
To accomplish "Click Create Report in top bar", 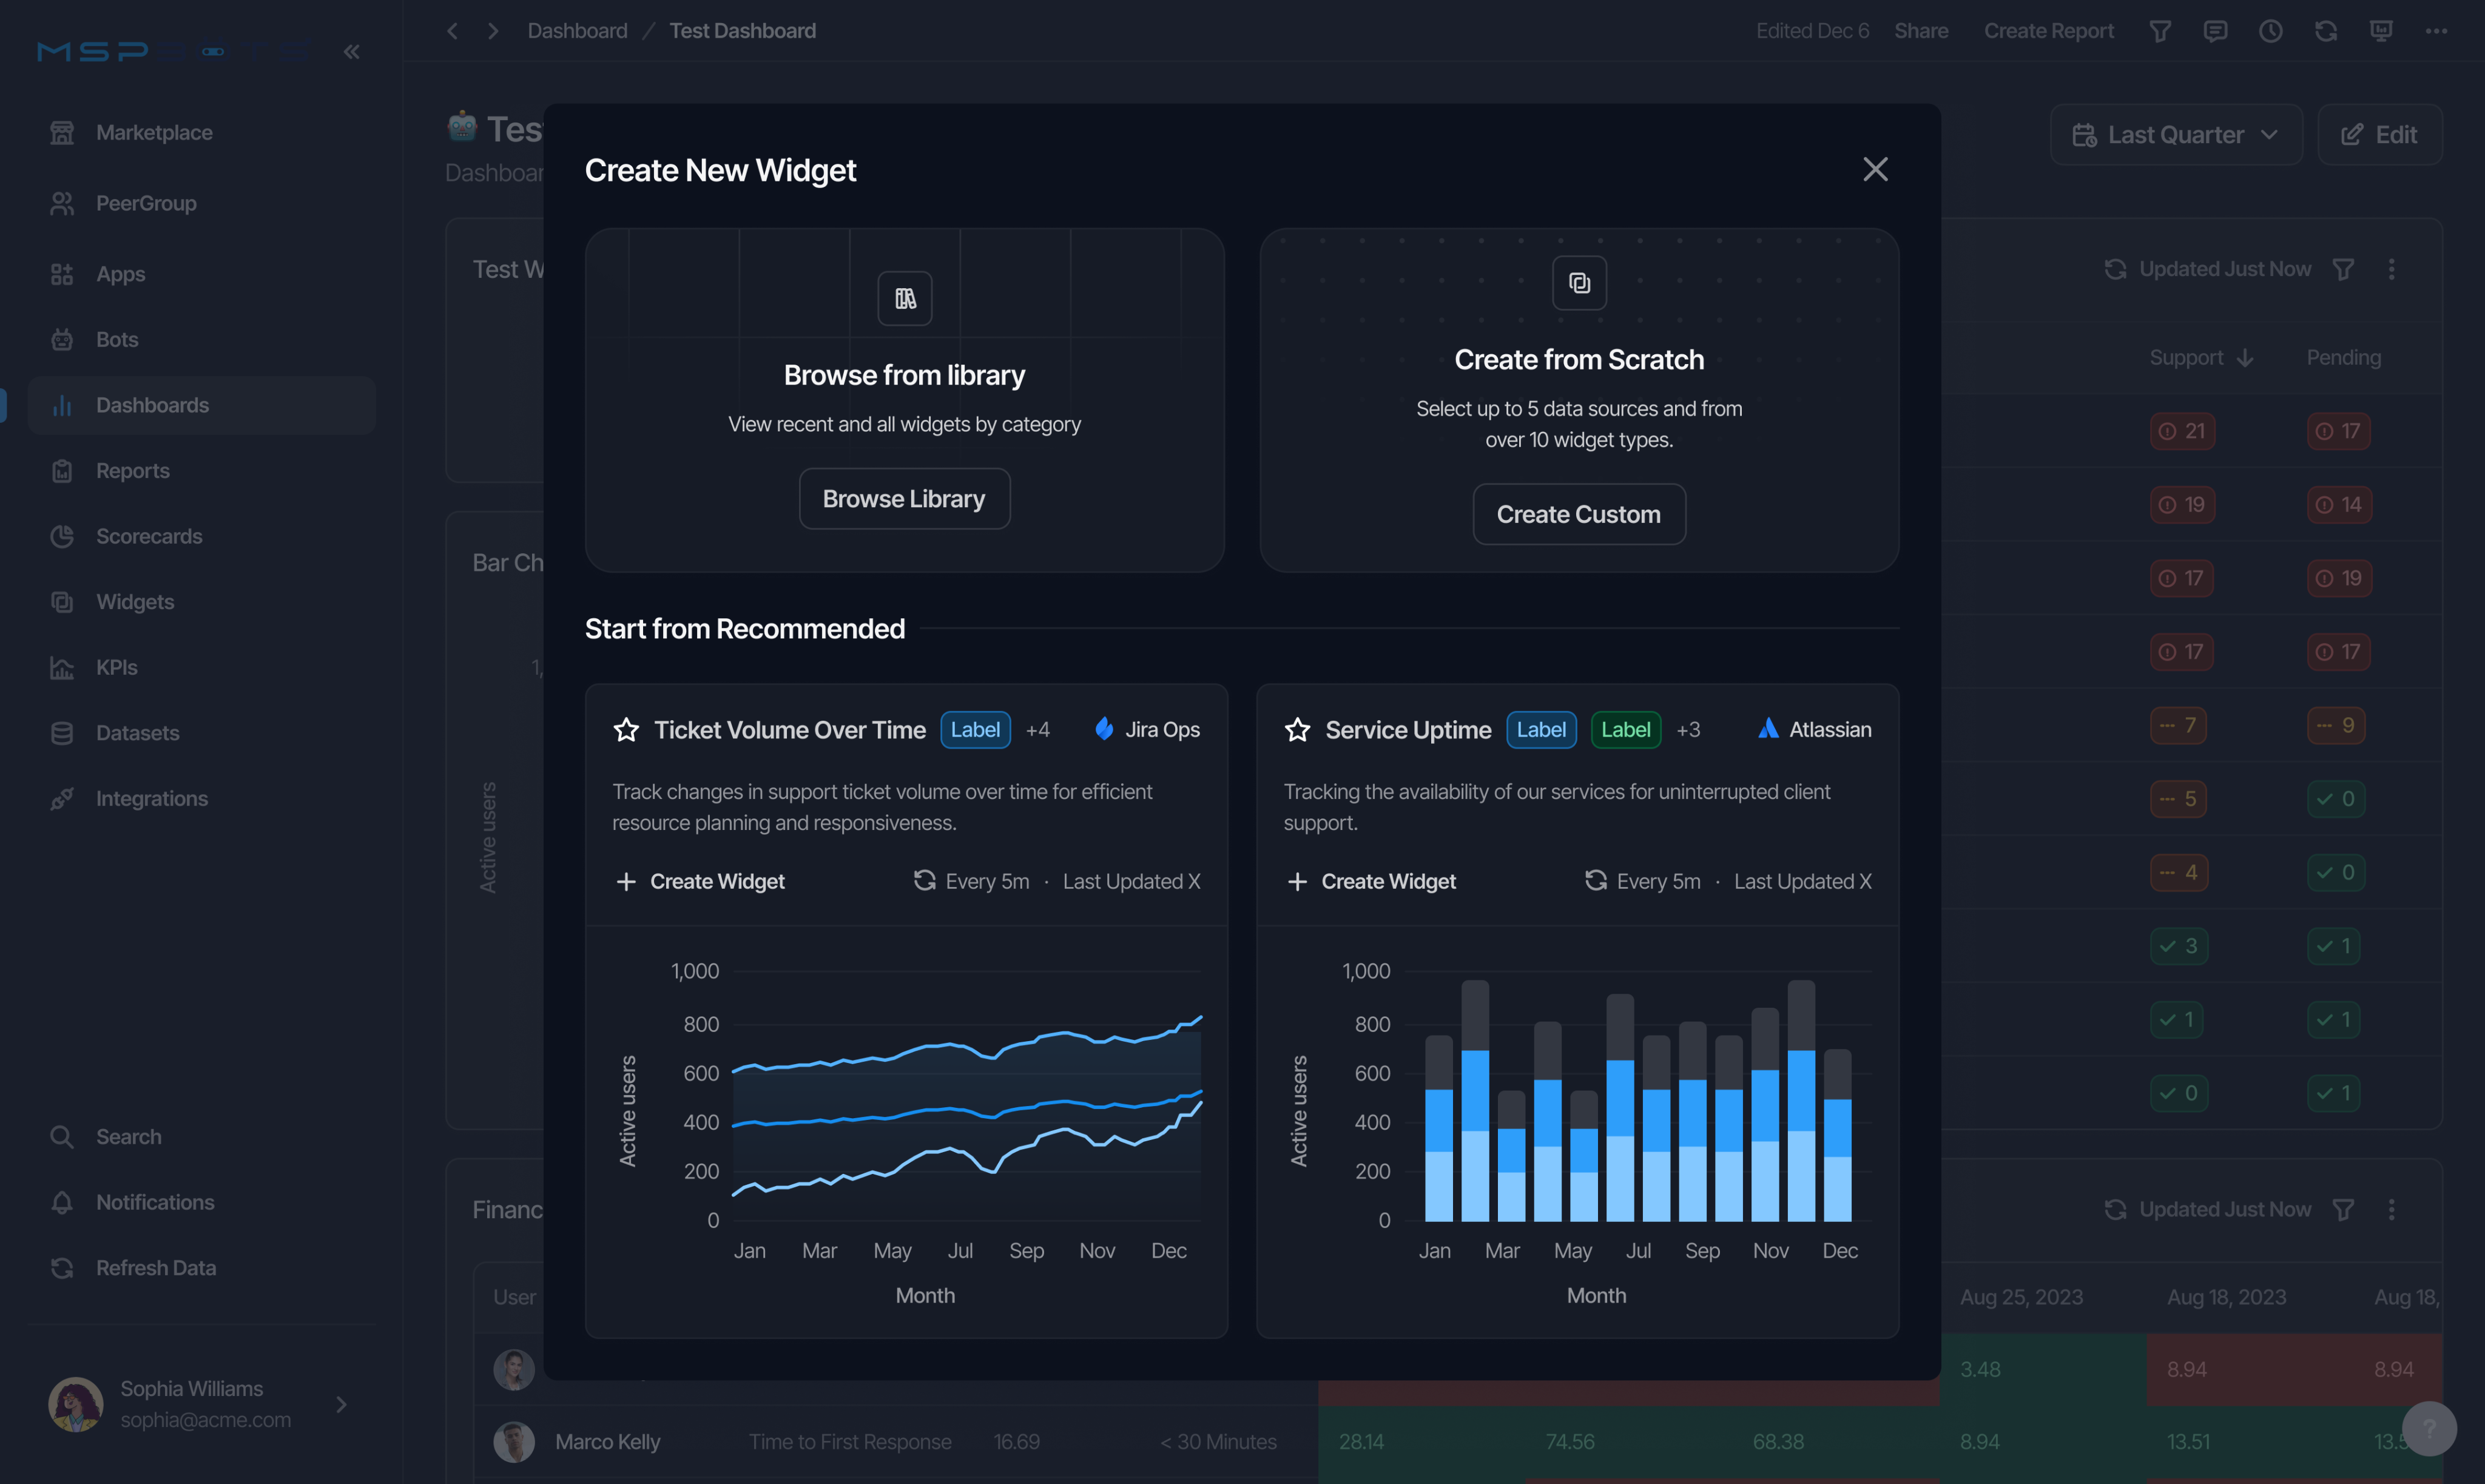I will [x=2048, y=31].
